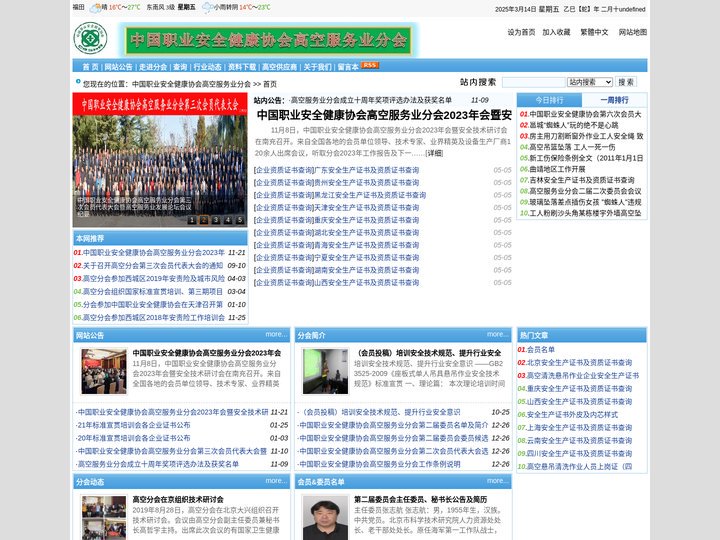
Task: Open recommended item 分会参加中国职业安全健康协会在天津召开
Action: tap(153, 305)
